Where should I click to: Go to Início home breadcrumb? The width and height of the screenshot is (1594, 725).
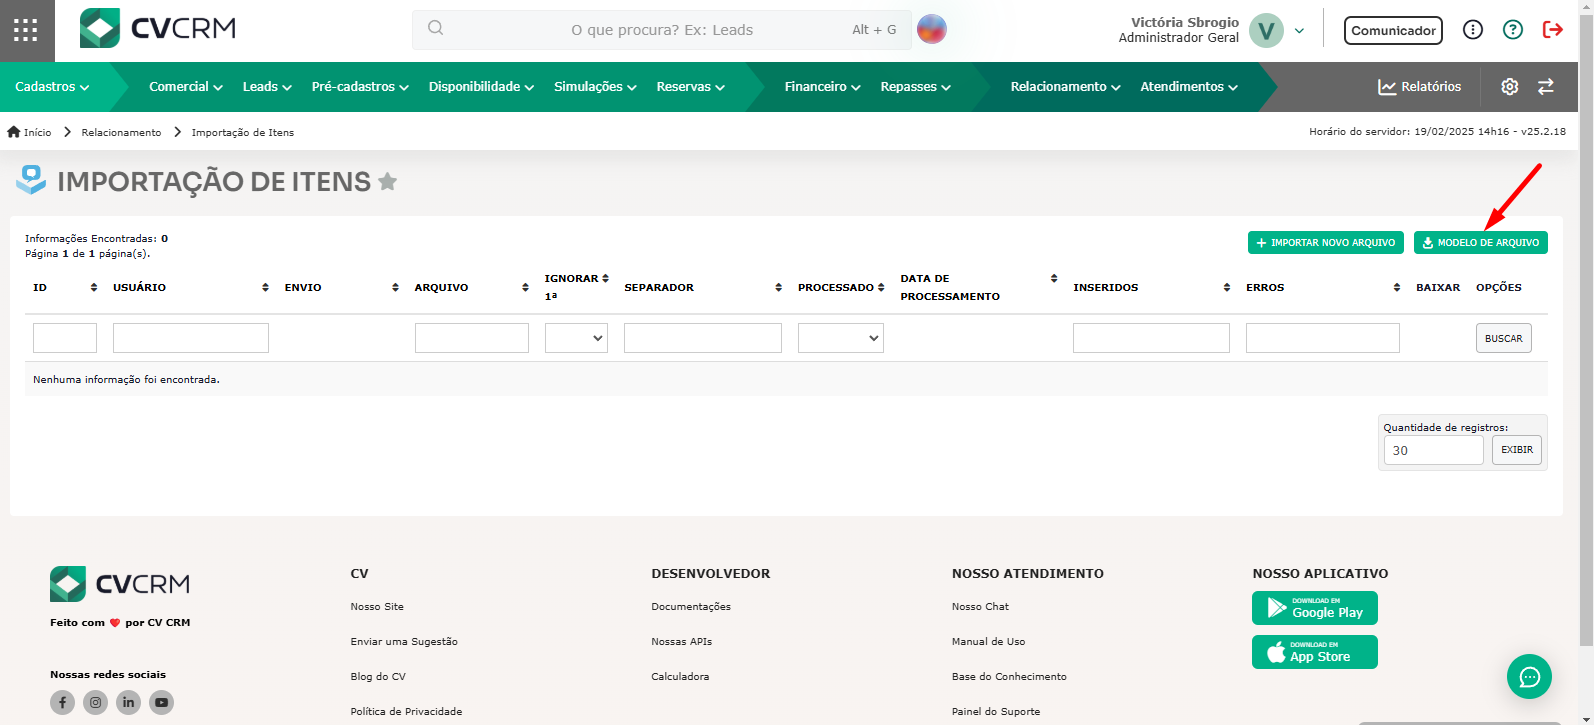click(29, 132)
